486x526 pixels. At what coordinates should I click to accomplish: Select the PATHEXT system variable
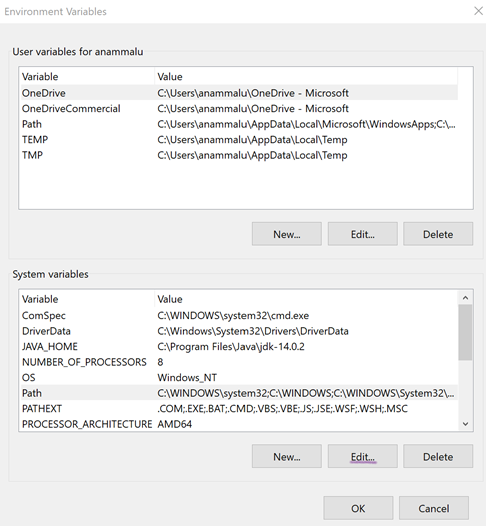(x=239, y=408)
